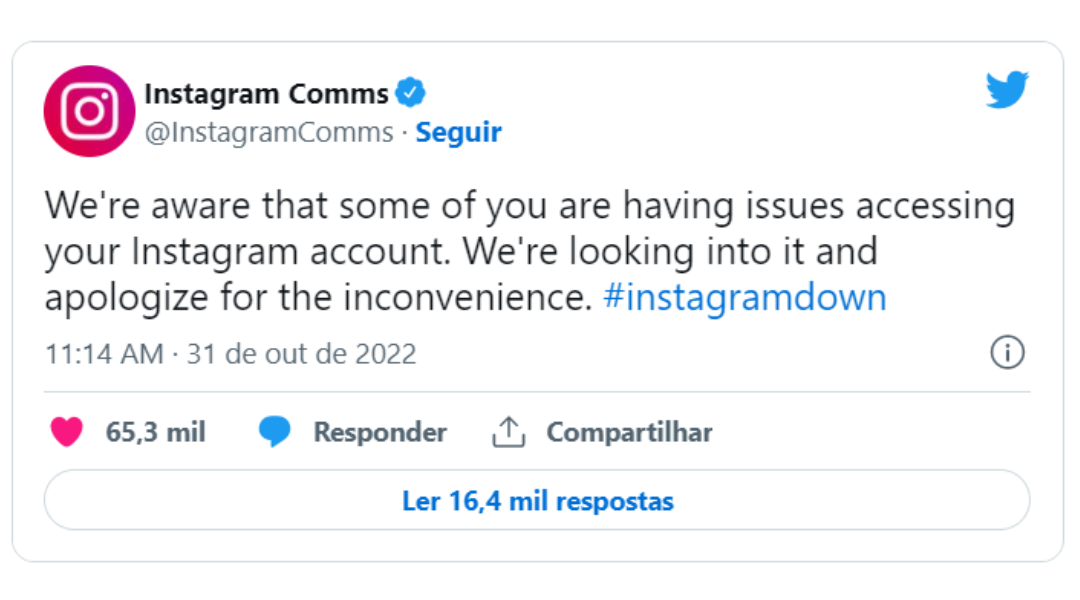Like the tweet with the heart icon
The image size is (1080, 600).
[67, 432]
